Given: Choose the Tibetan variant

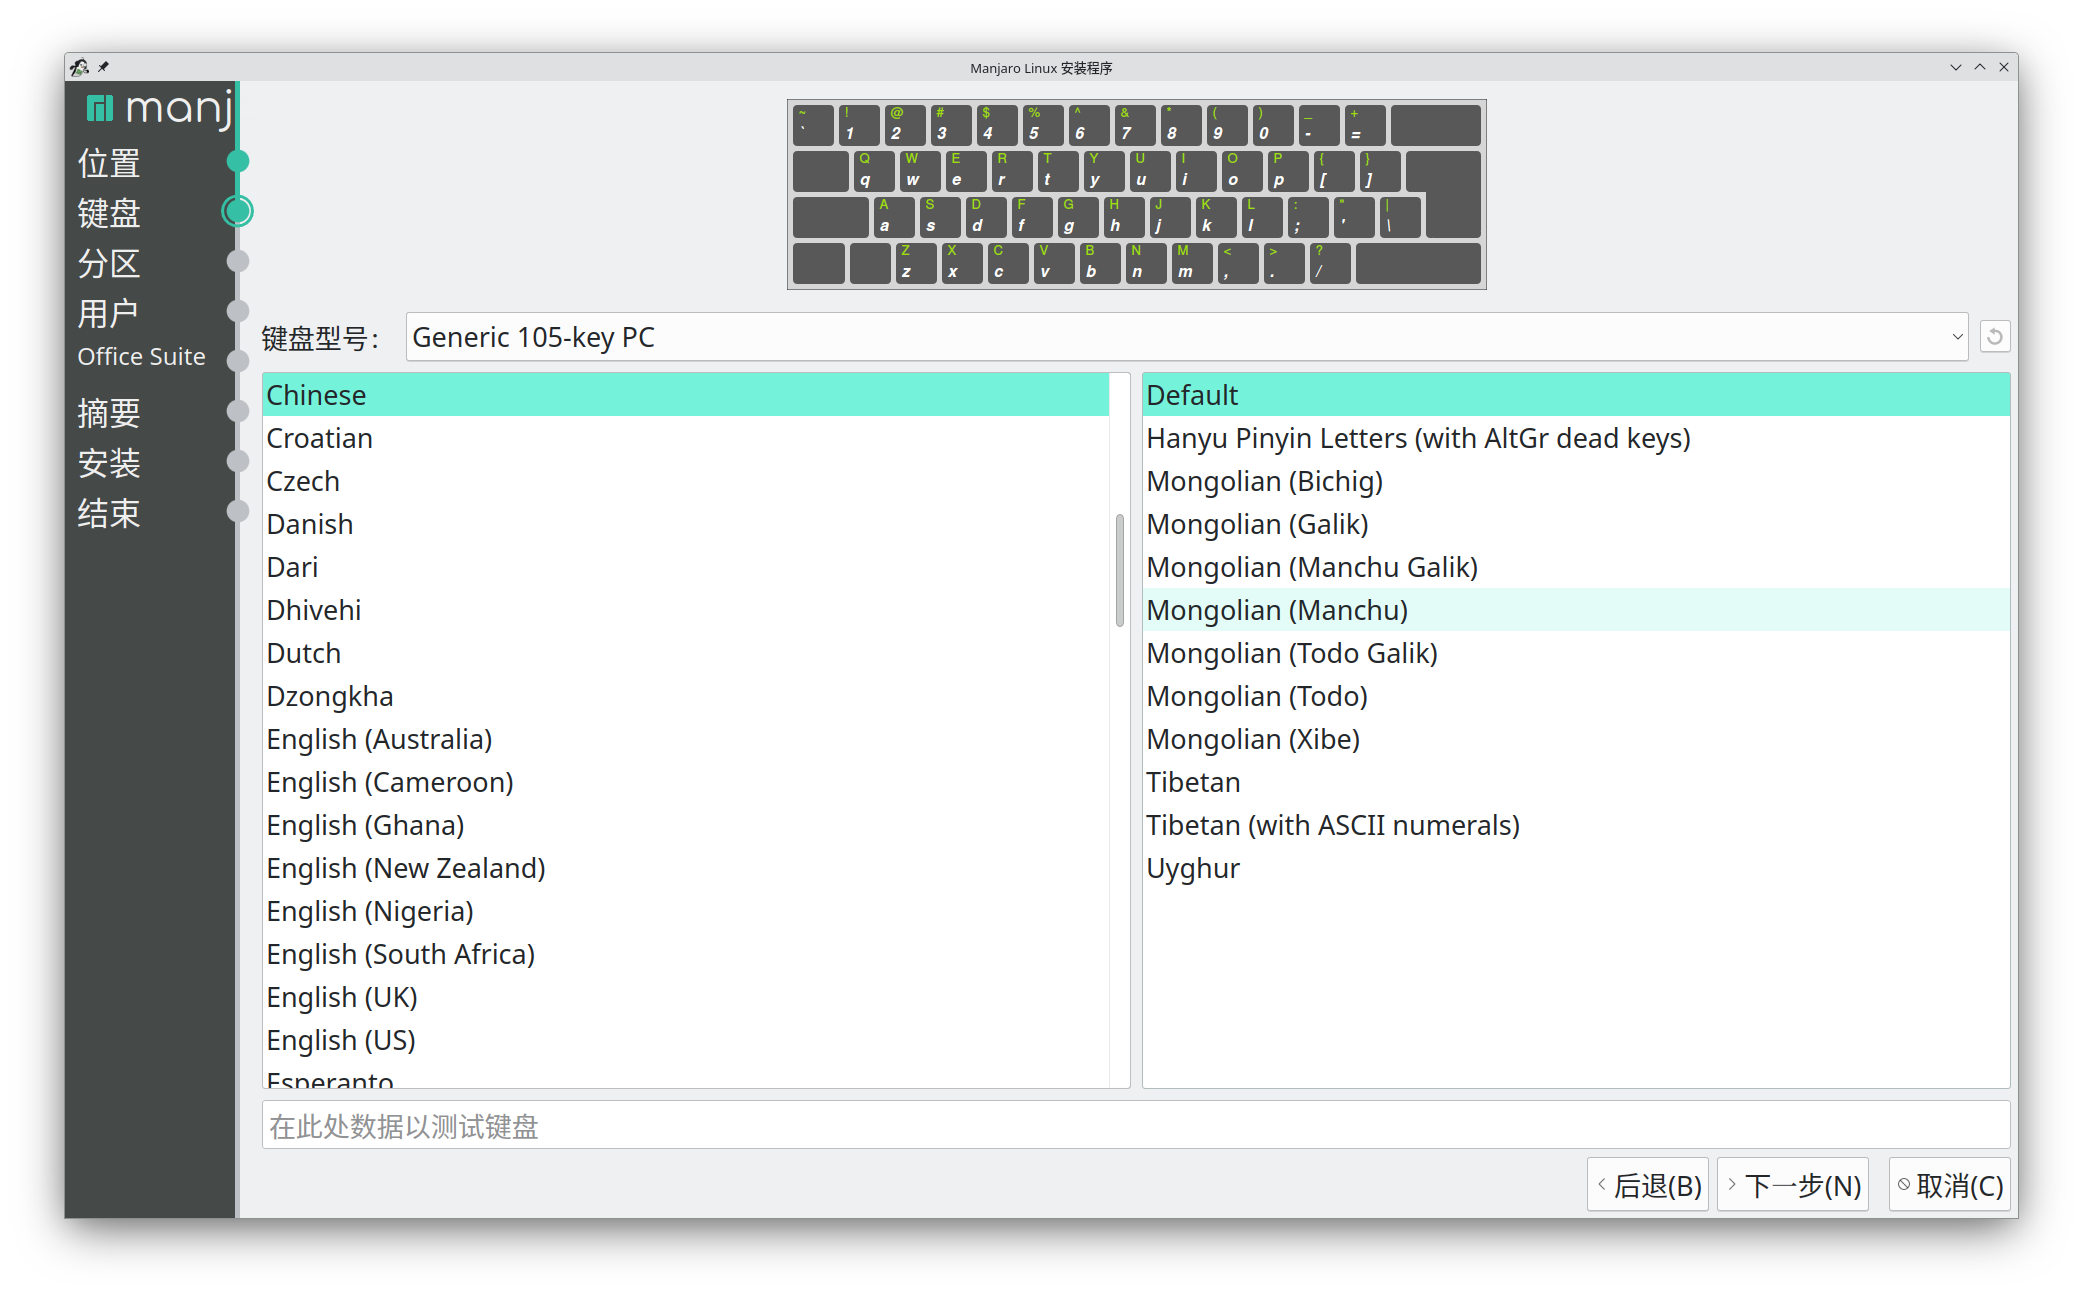Looking at the screenshot, I should pos(1193,782).
